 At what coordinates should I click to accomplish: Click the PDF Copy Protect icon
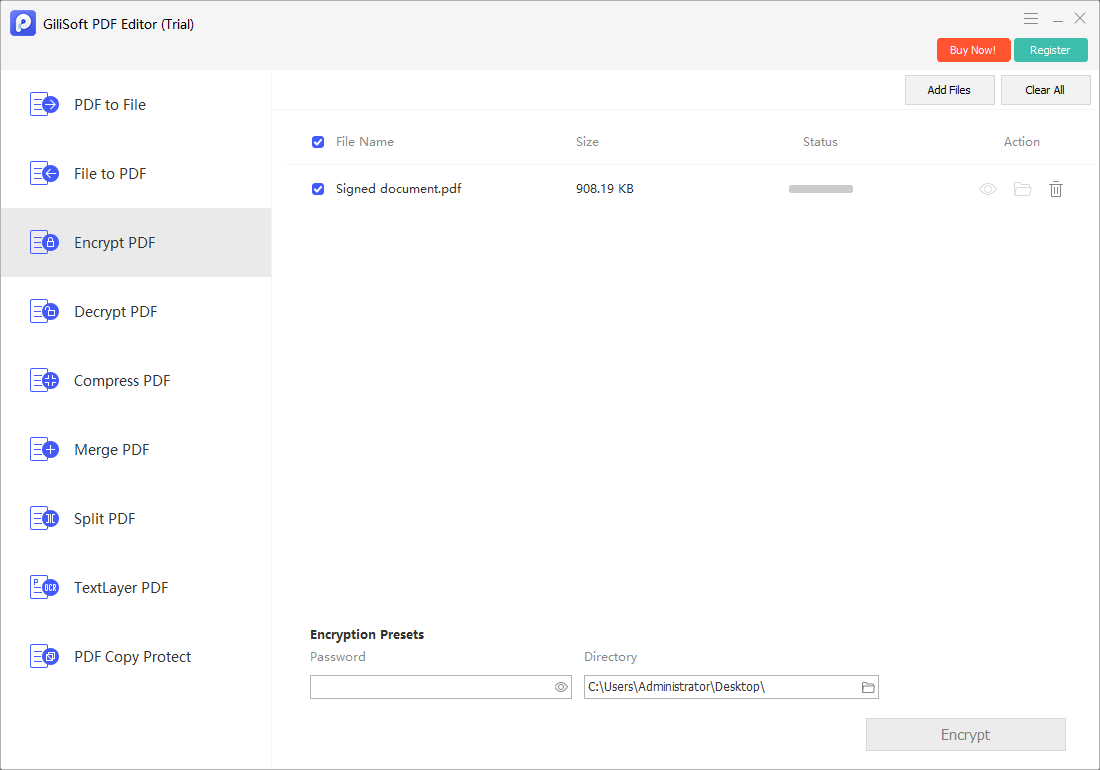[44, 657]
